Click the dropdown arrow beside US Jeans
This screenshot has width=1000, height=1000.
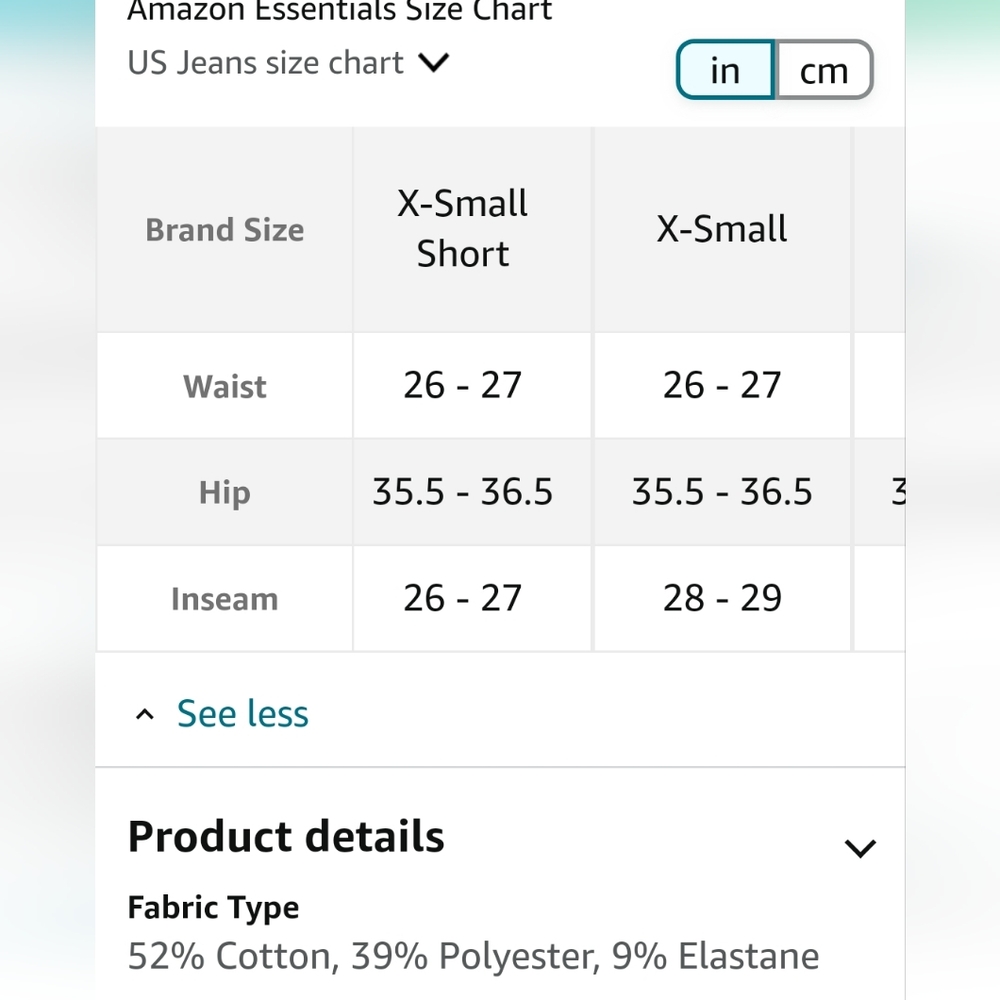(x=433, y=63)
